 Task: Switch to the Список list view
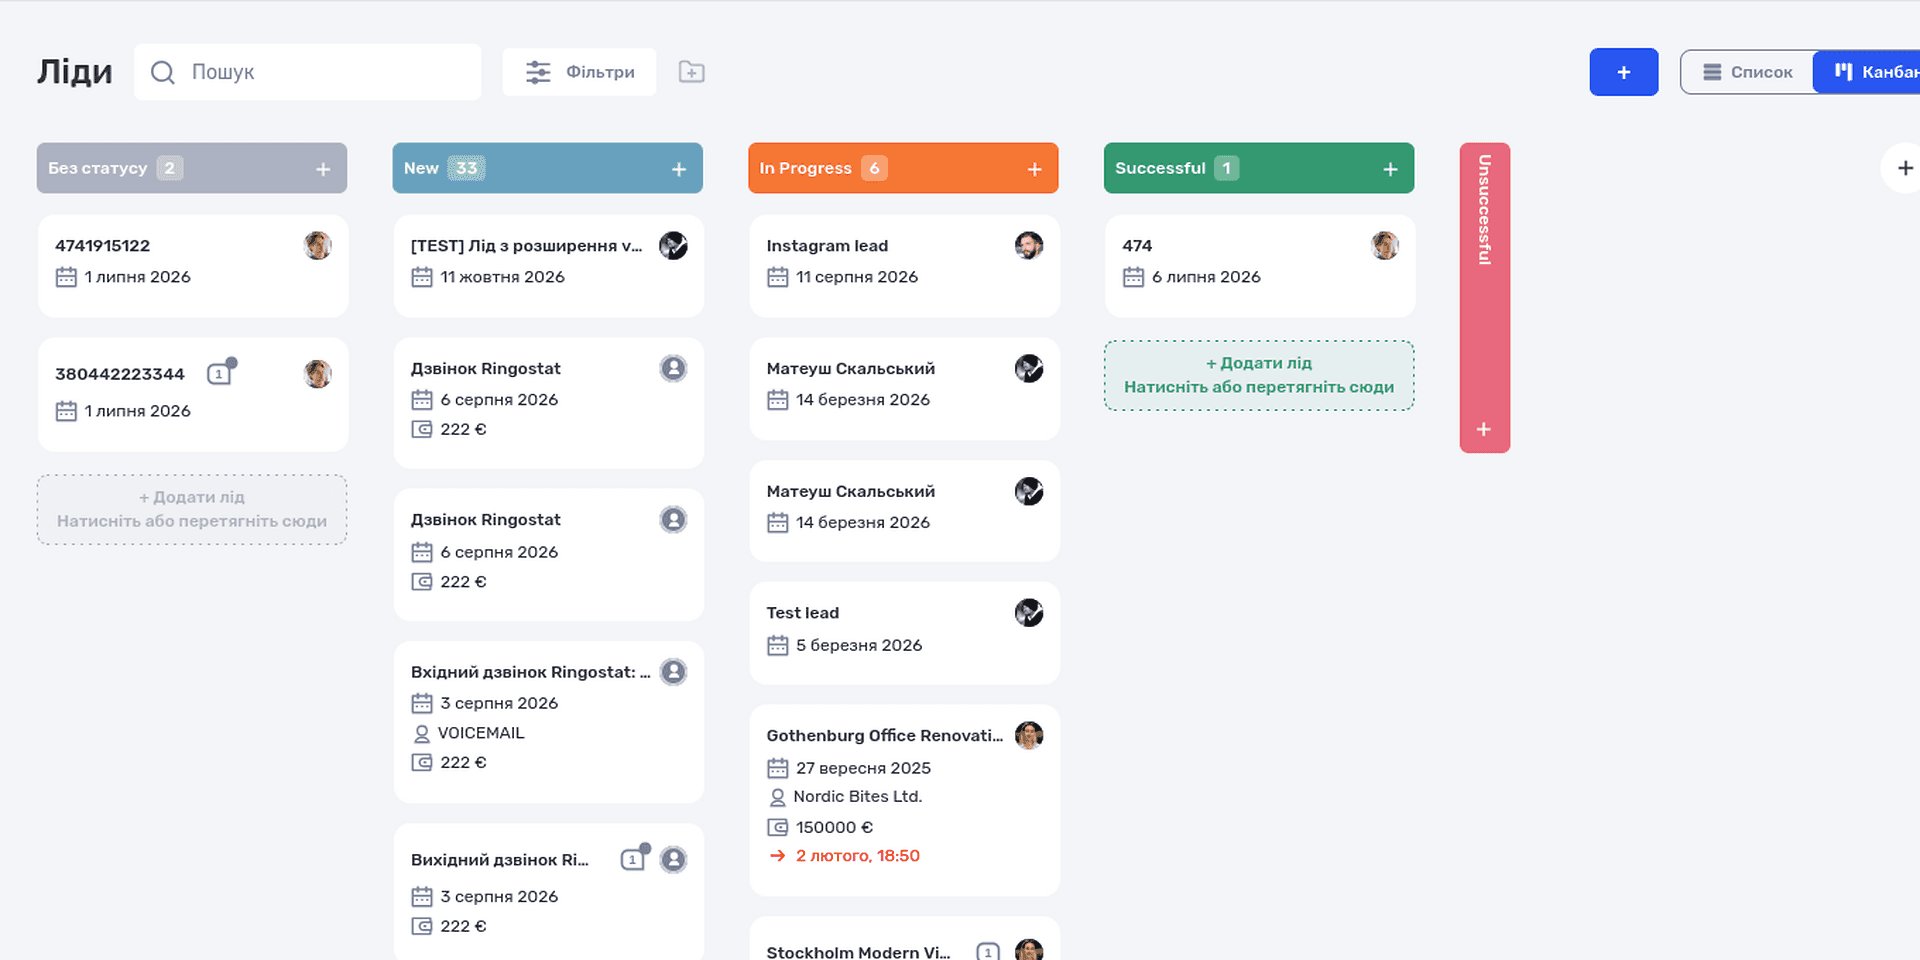tap(1747, 72)
